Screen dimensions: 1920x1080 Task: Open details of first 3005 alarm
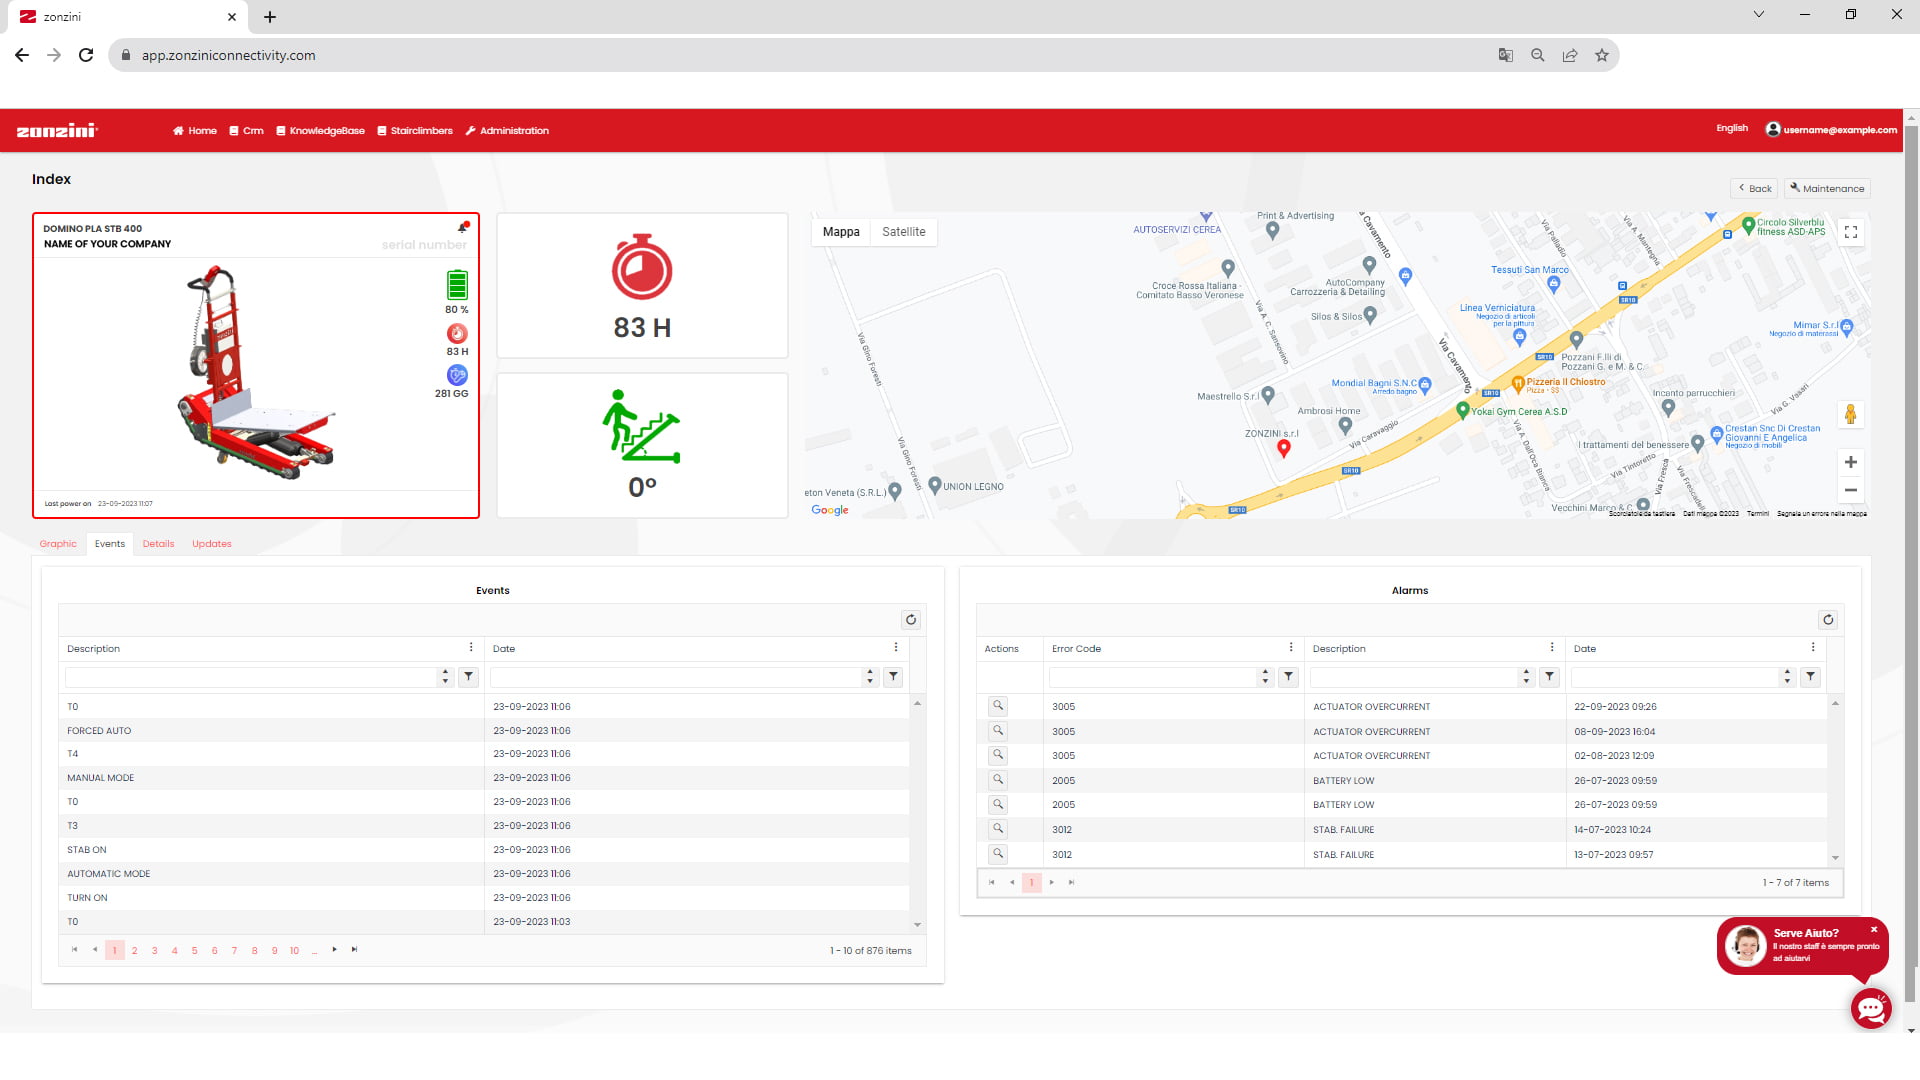coord(998,706)
